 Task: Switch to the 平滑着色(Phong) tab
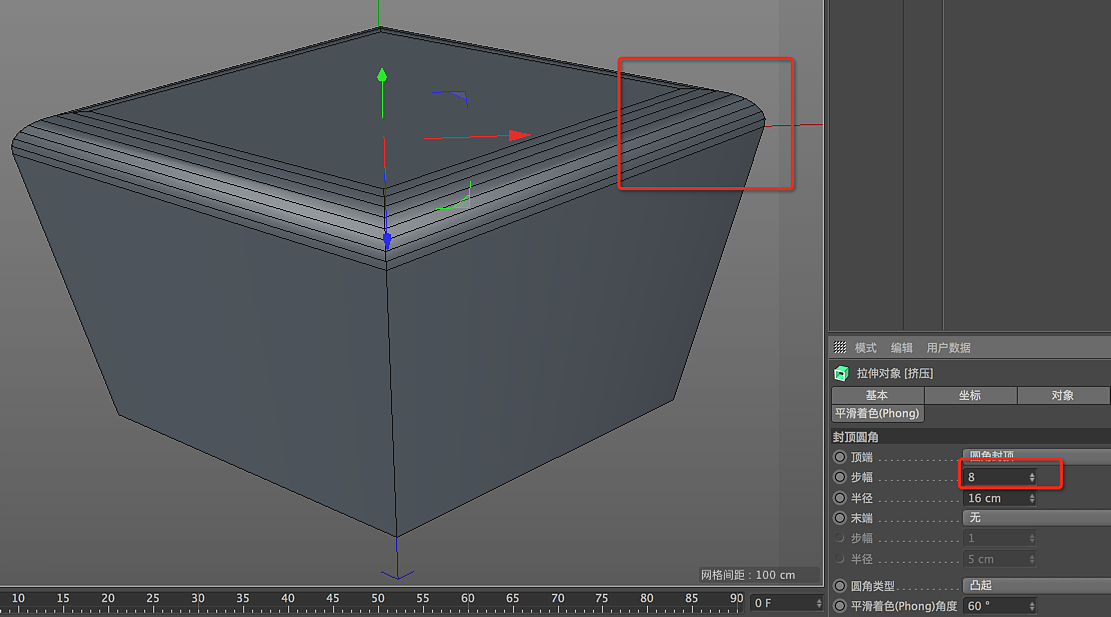point(877,413)
